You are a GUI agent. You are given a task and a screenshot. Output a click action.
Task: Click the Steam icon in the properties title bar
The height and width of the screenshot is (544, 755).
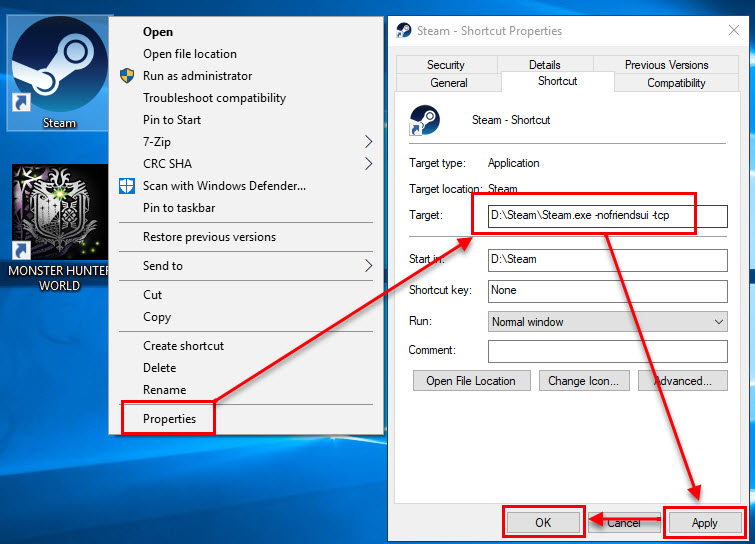(404, 31)
